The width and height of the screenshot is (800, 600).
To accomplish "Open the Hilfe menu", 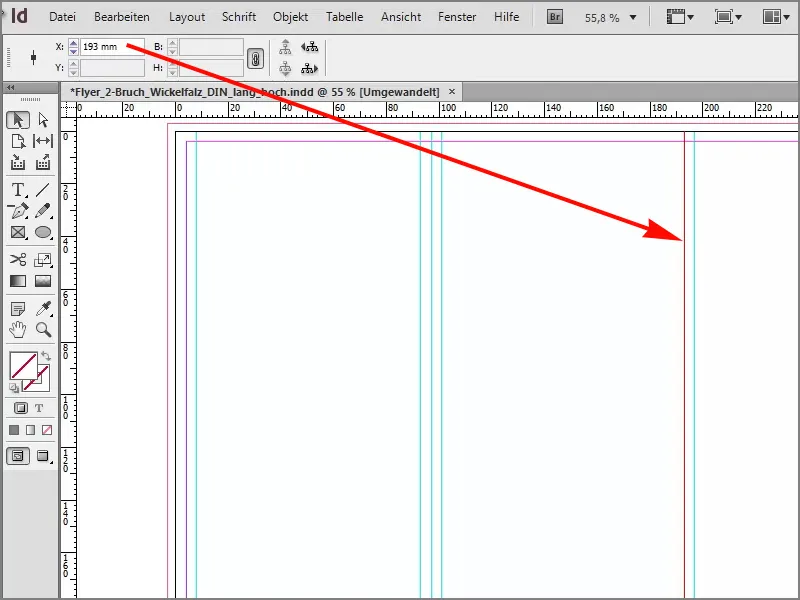I will click(x=507, y=17).
